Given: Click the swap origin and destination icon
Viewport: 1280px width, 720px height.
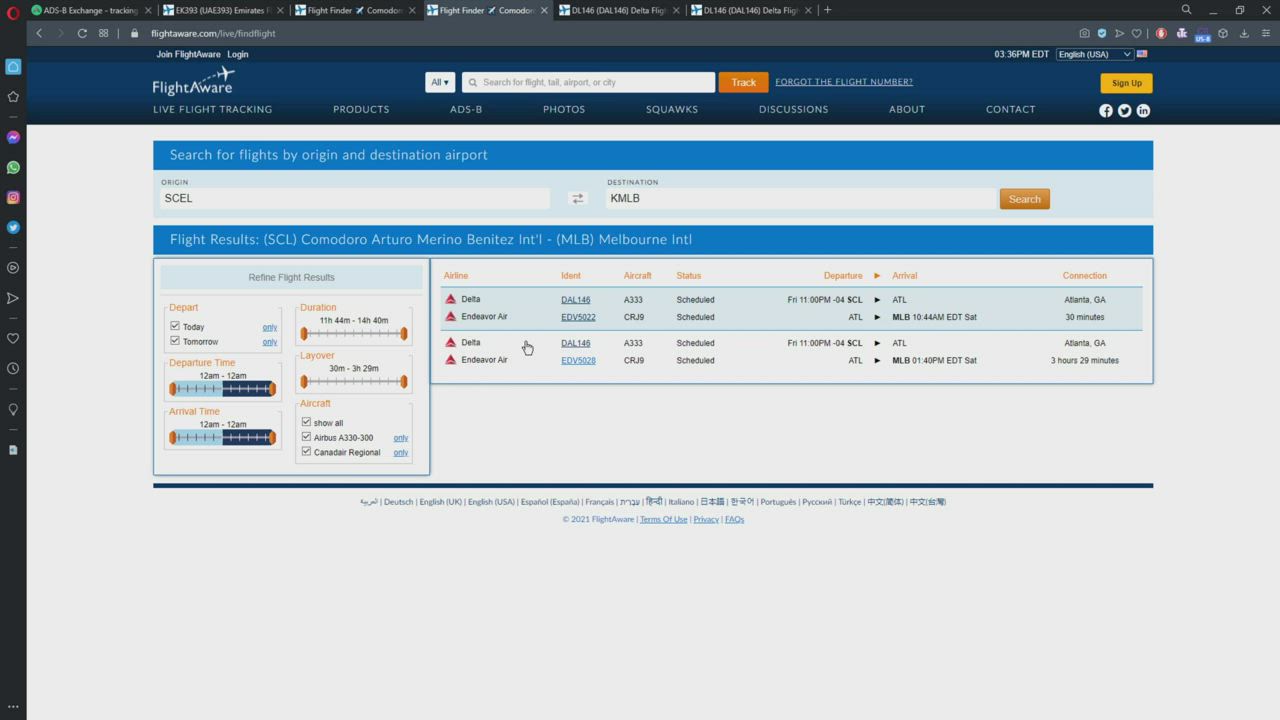Looking at the screenshot, I should click(577, 199).
